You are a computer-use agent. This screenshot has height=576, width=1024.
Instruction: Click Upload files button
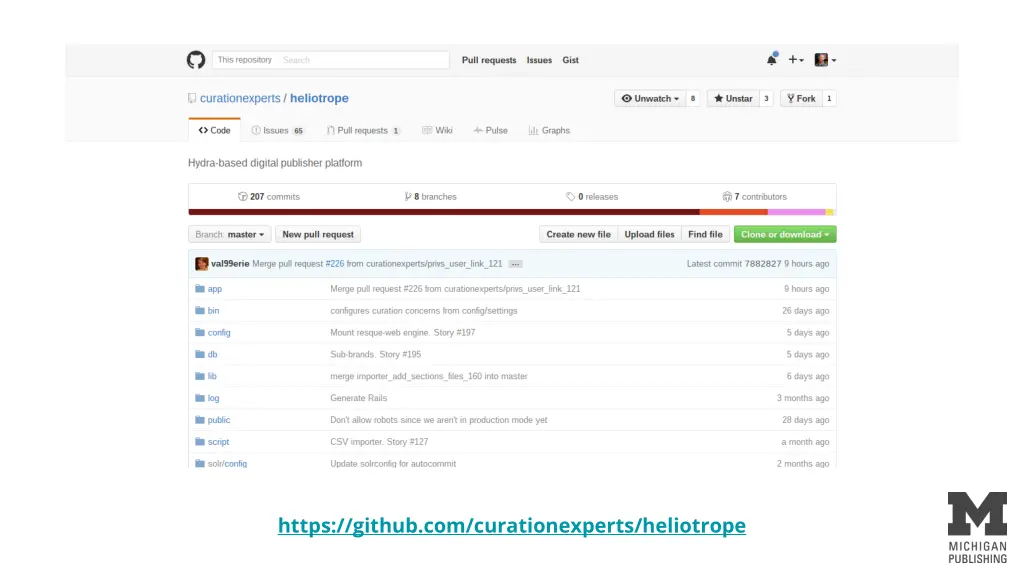(x=649, y=234)
